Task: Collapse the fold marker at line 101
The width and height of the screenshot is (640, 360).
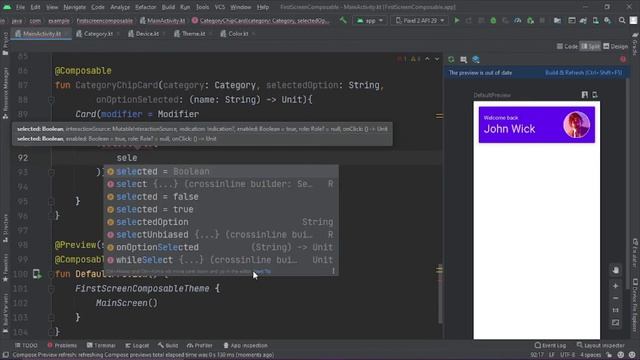Action: tap(51, 289)
